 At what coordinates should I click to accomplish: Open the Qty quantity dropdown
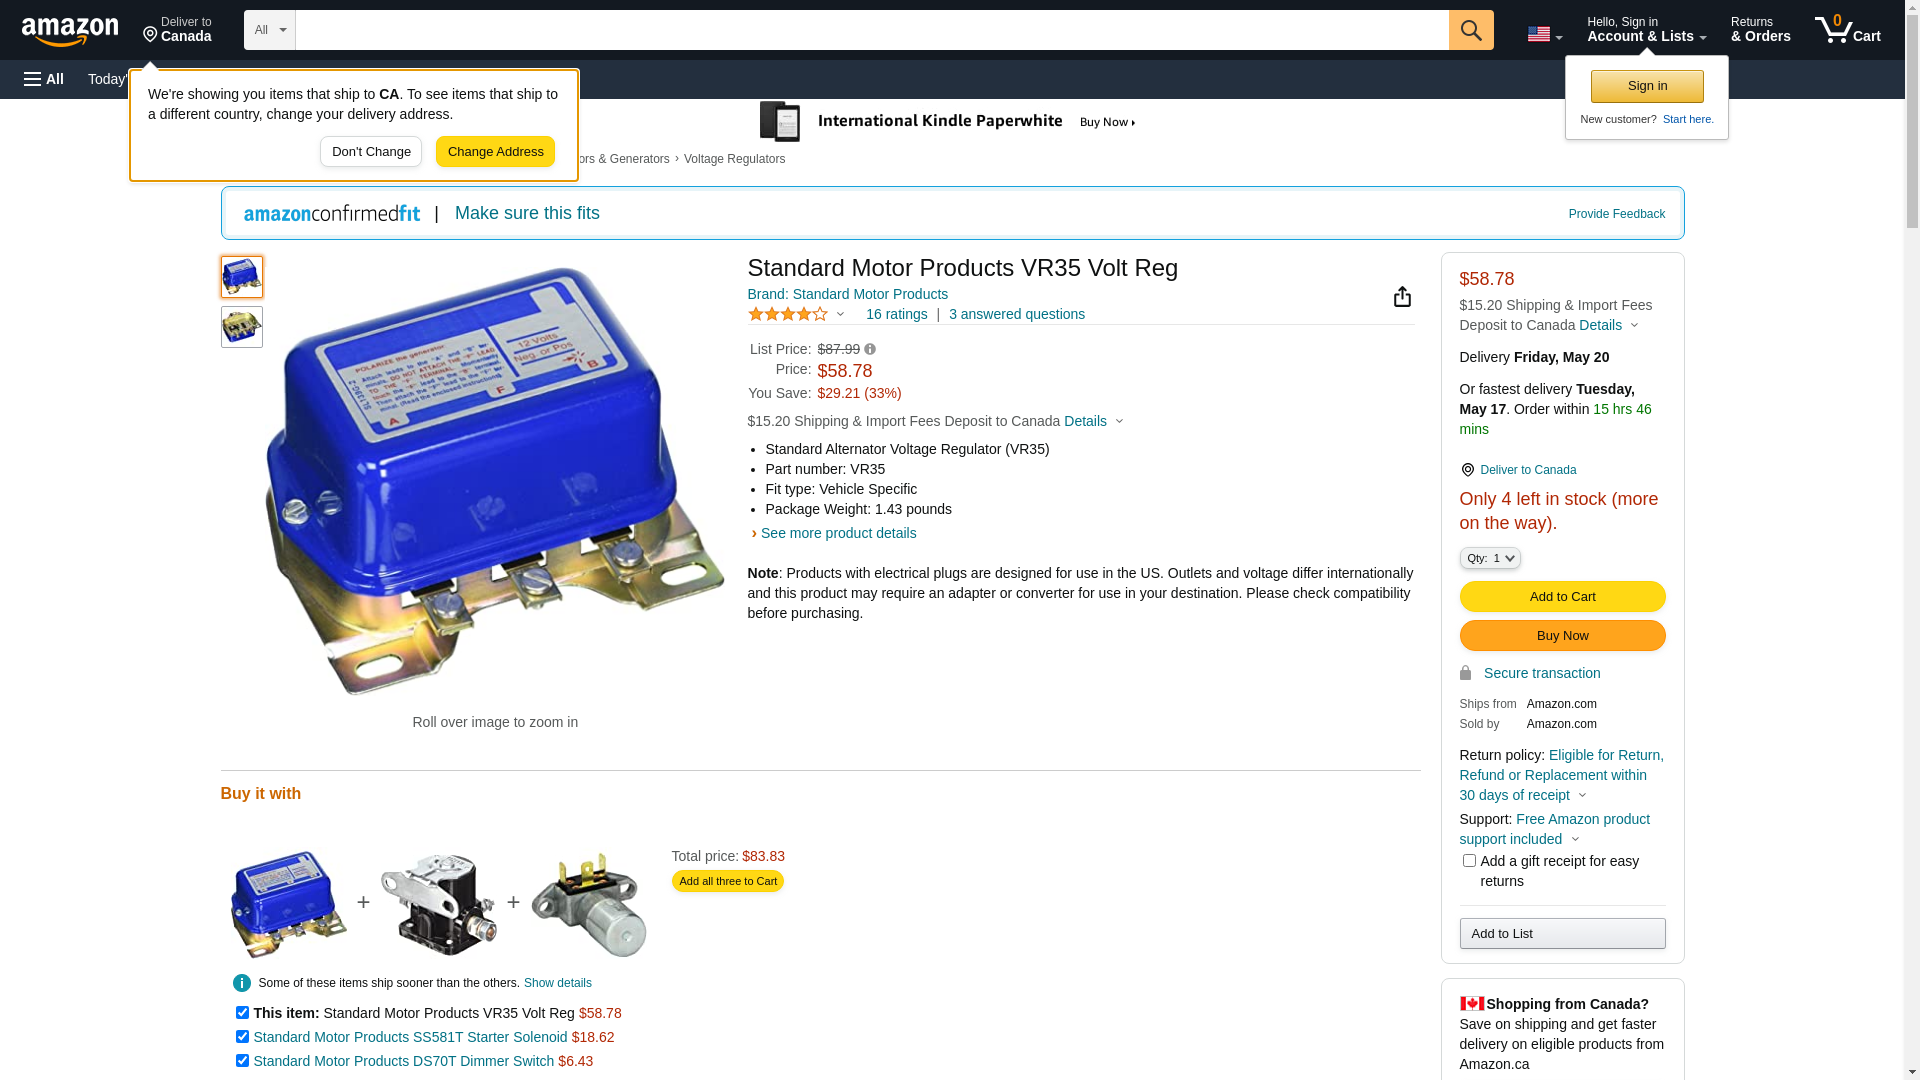1490,558
